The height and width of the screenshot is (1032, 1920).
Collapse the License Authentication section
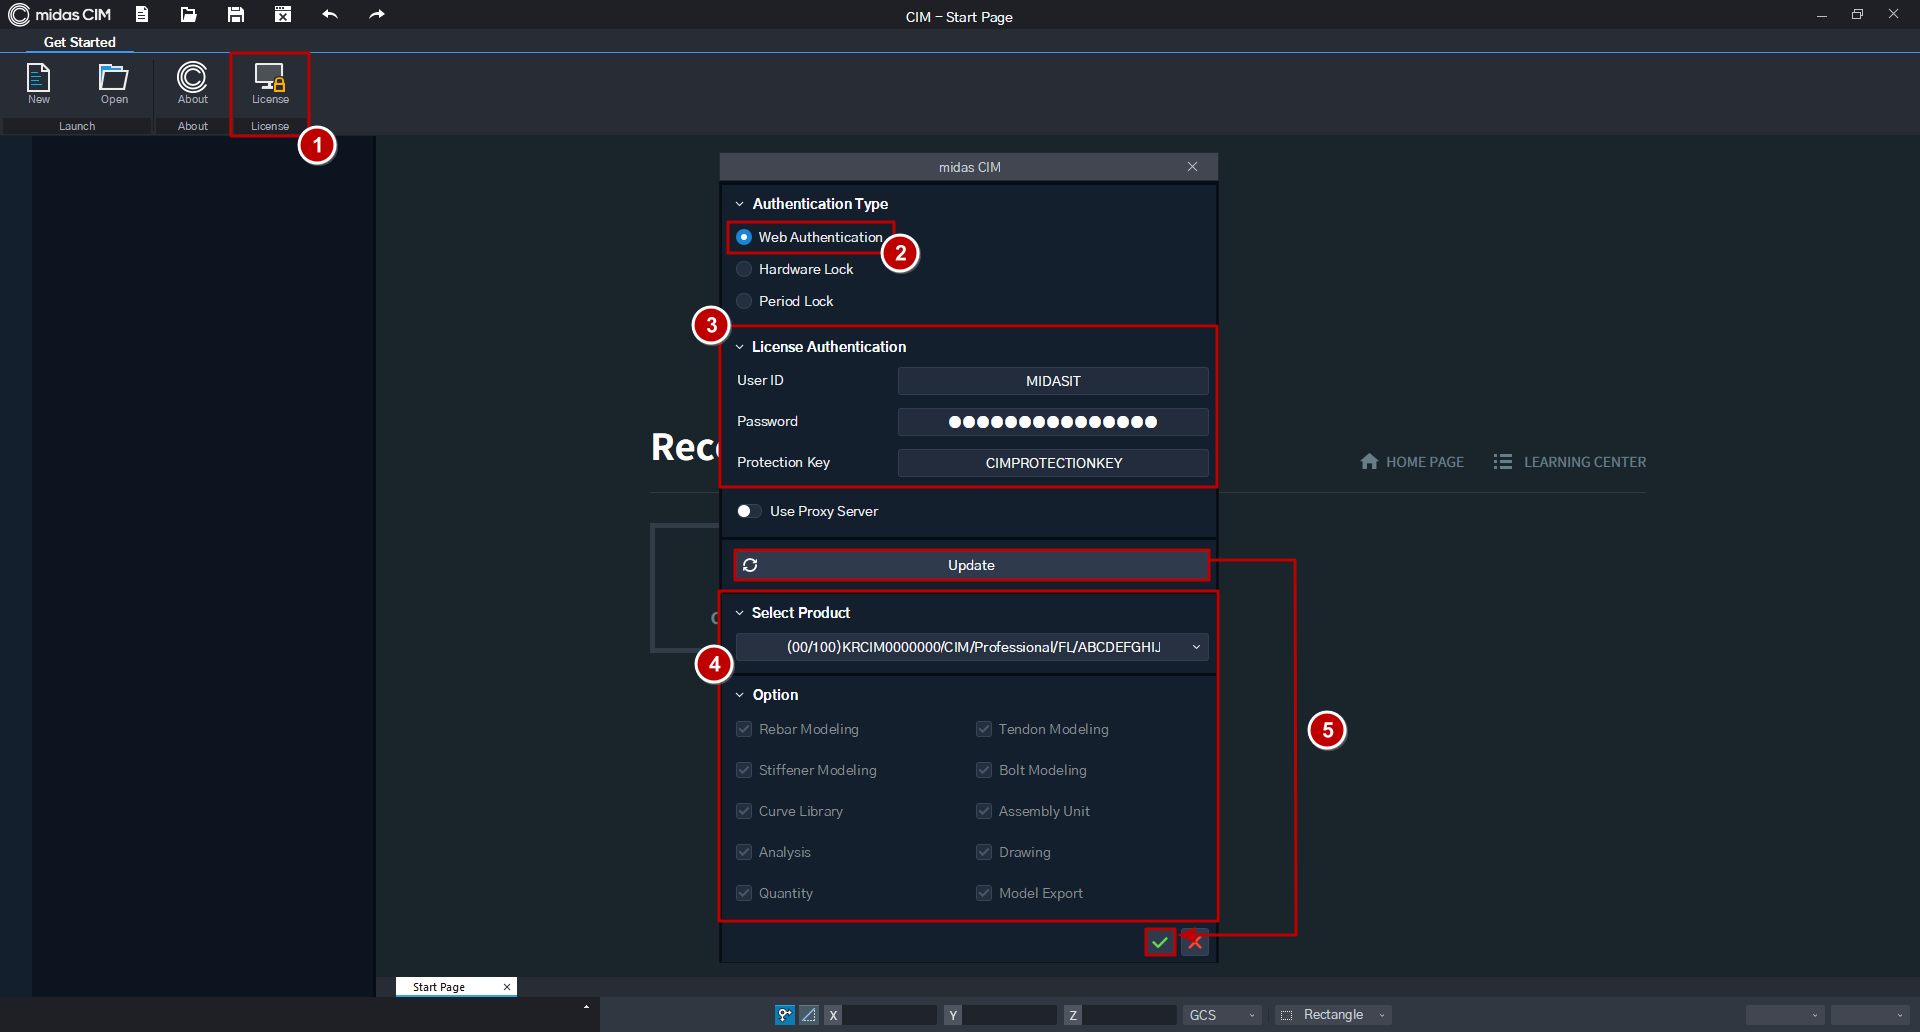coord(740,347)
